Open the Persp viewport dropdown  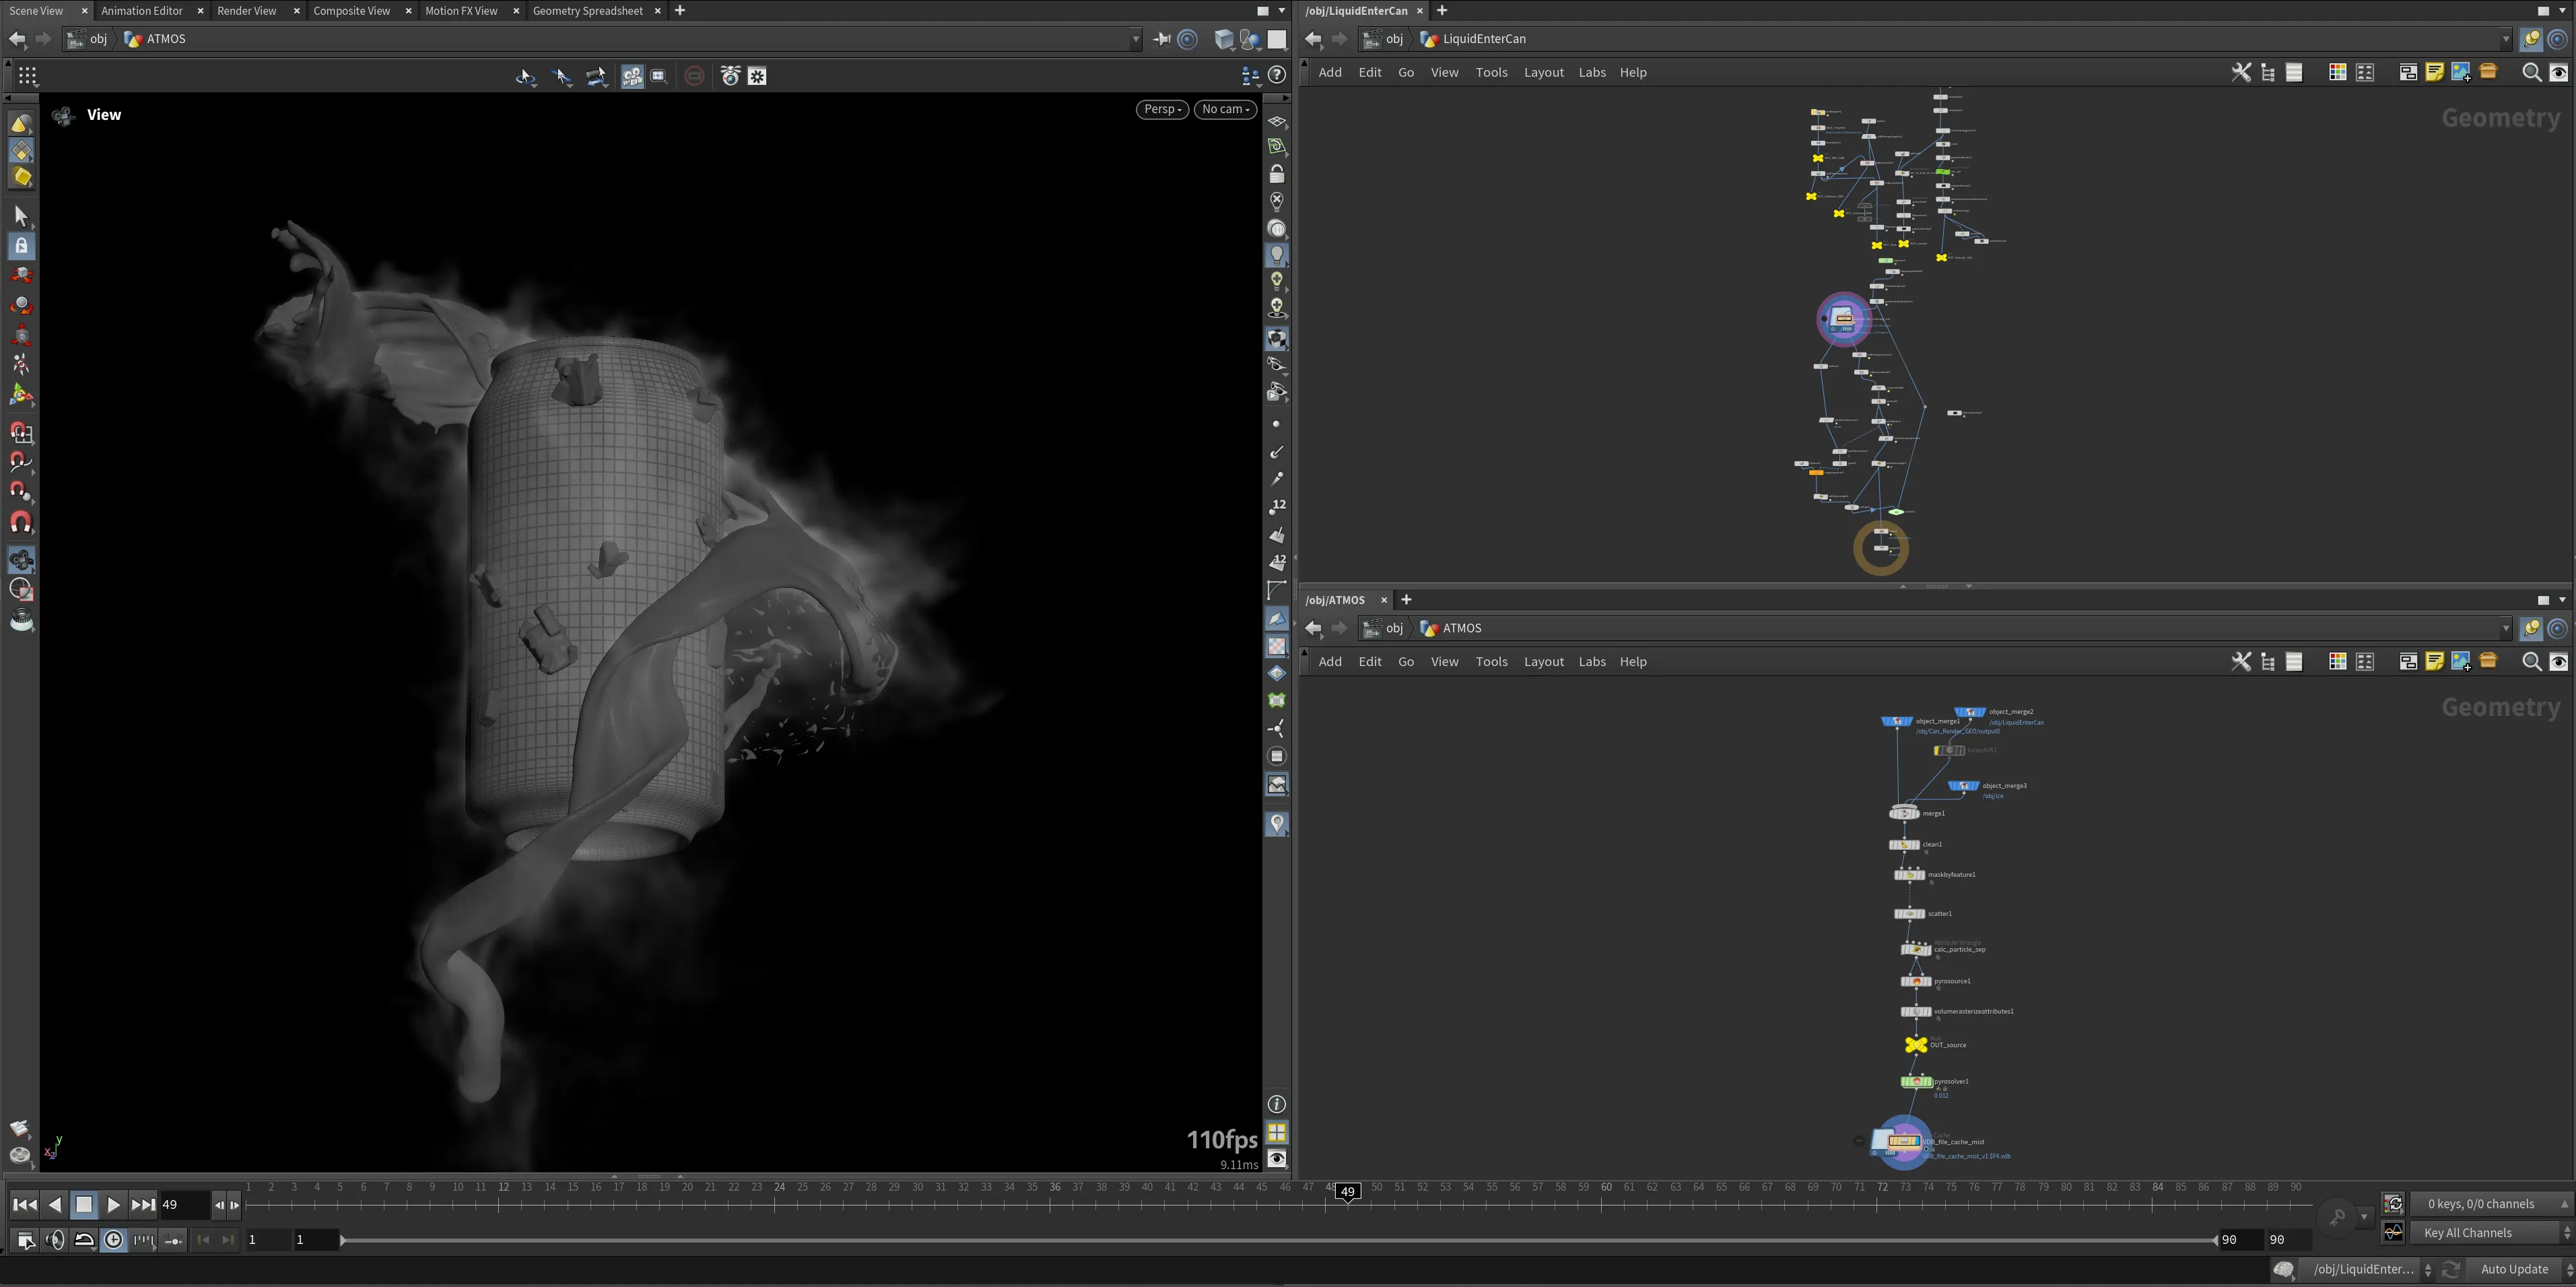(1162, 109)
